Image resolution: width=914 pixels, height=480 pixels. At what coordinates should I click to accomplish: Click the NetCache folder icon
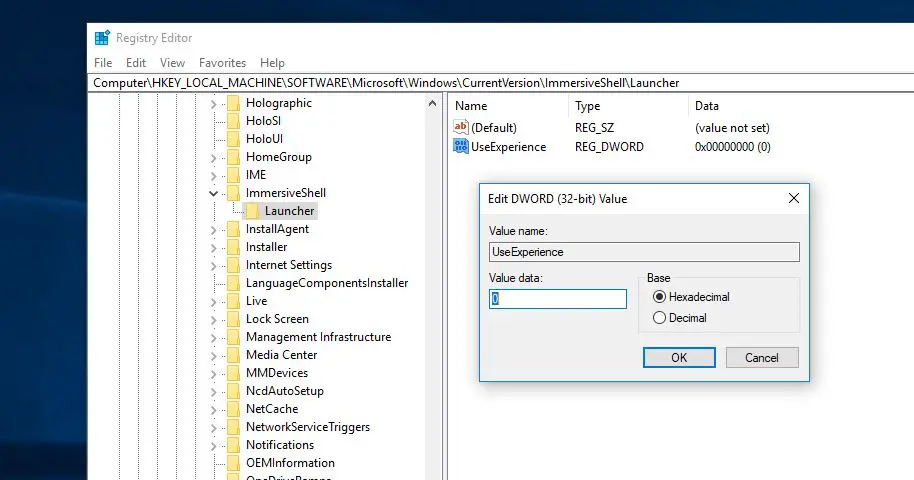[x=233, y=409]
